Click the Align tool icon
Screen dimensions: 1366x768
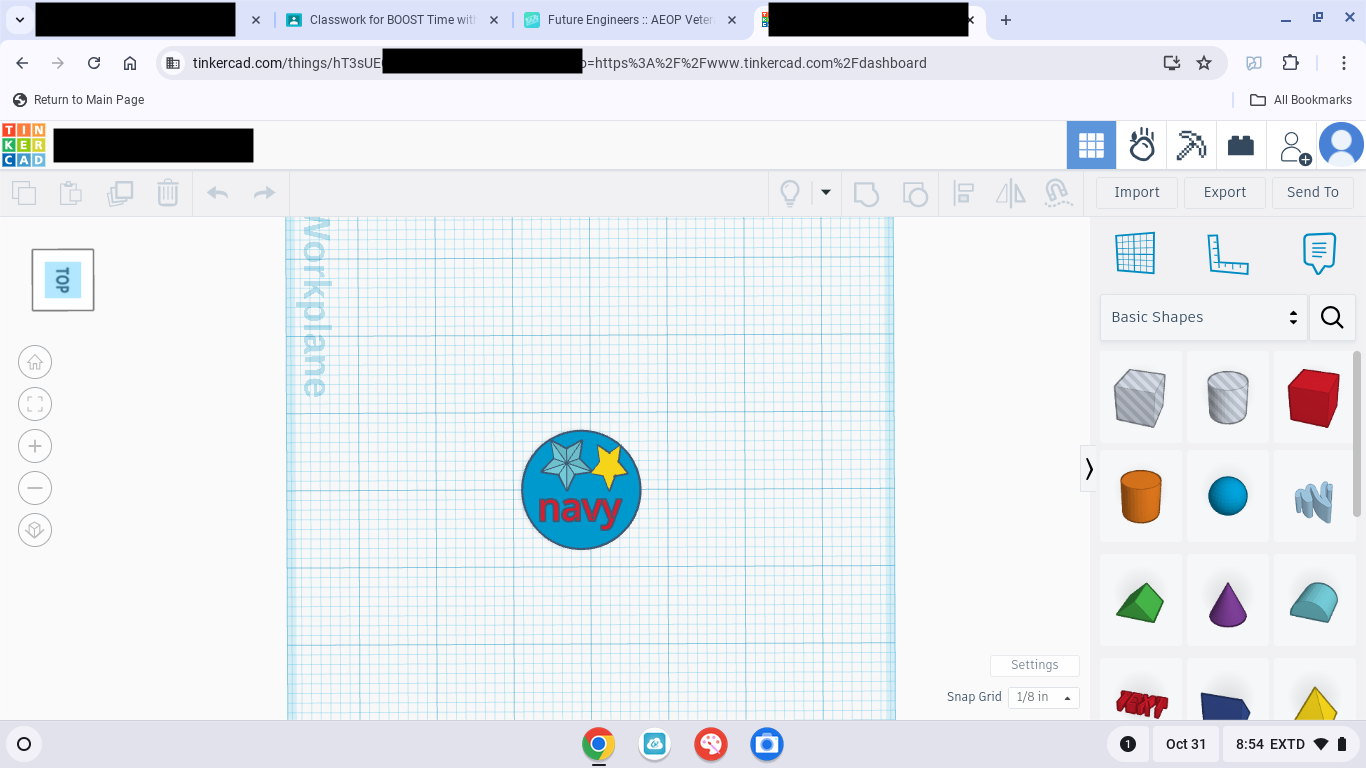pyautogui.click(x=964, y=193)
